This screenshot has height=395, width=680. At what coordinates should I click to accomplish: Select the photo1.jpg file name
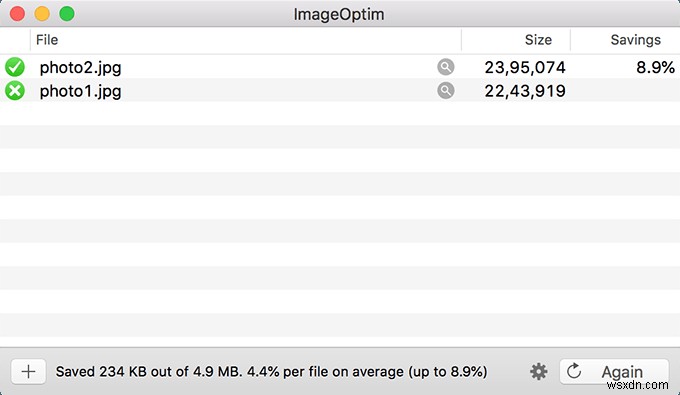[81, 91]
